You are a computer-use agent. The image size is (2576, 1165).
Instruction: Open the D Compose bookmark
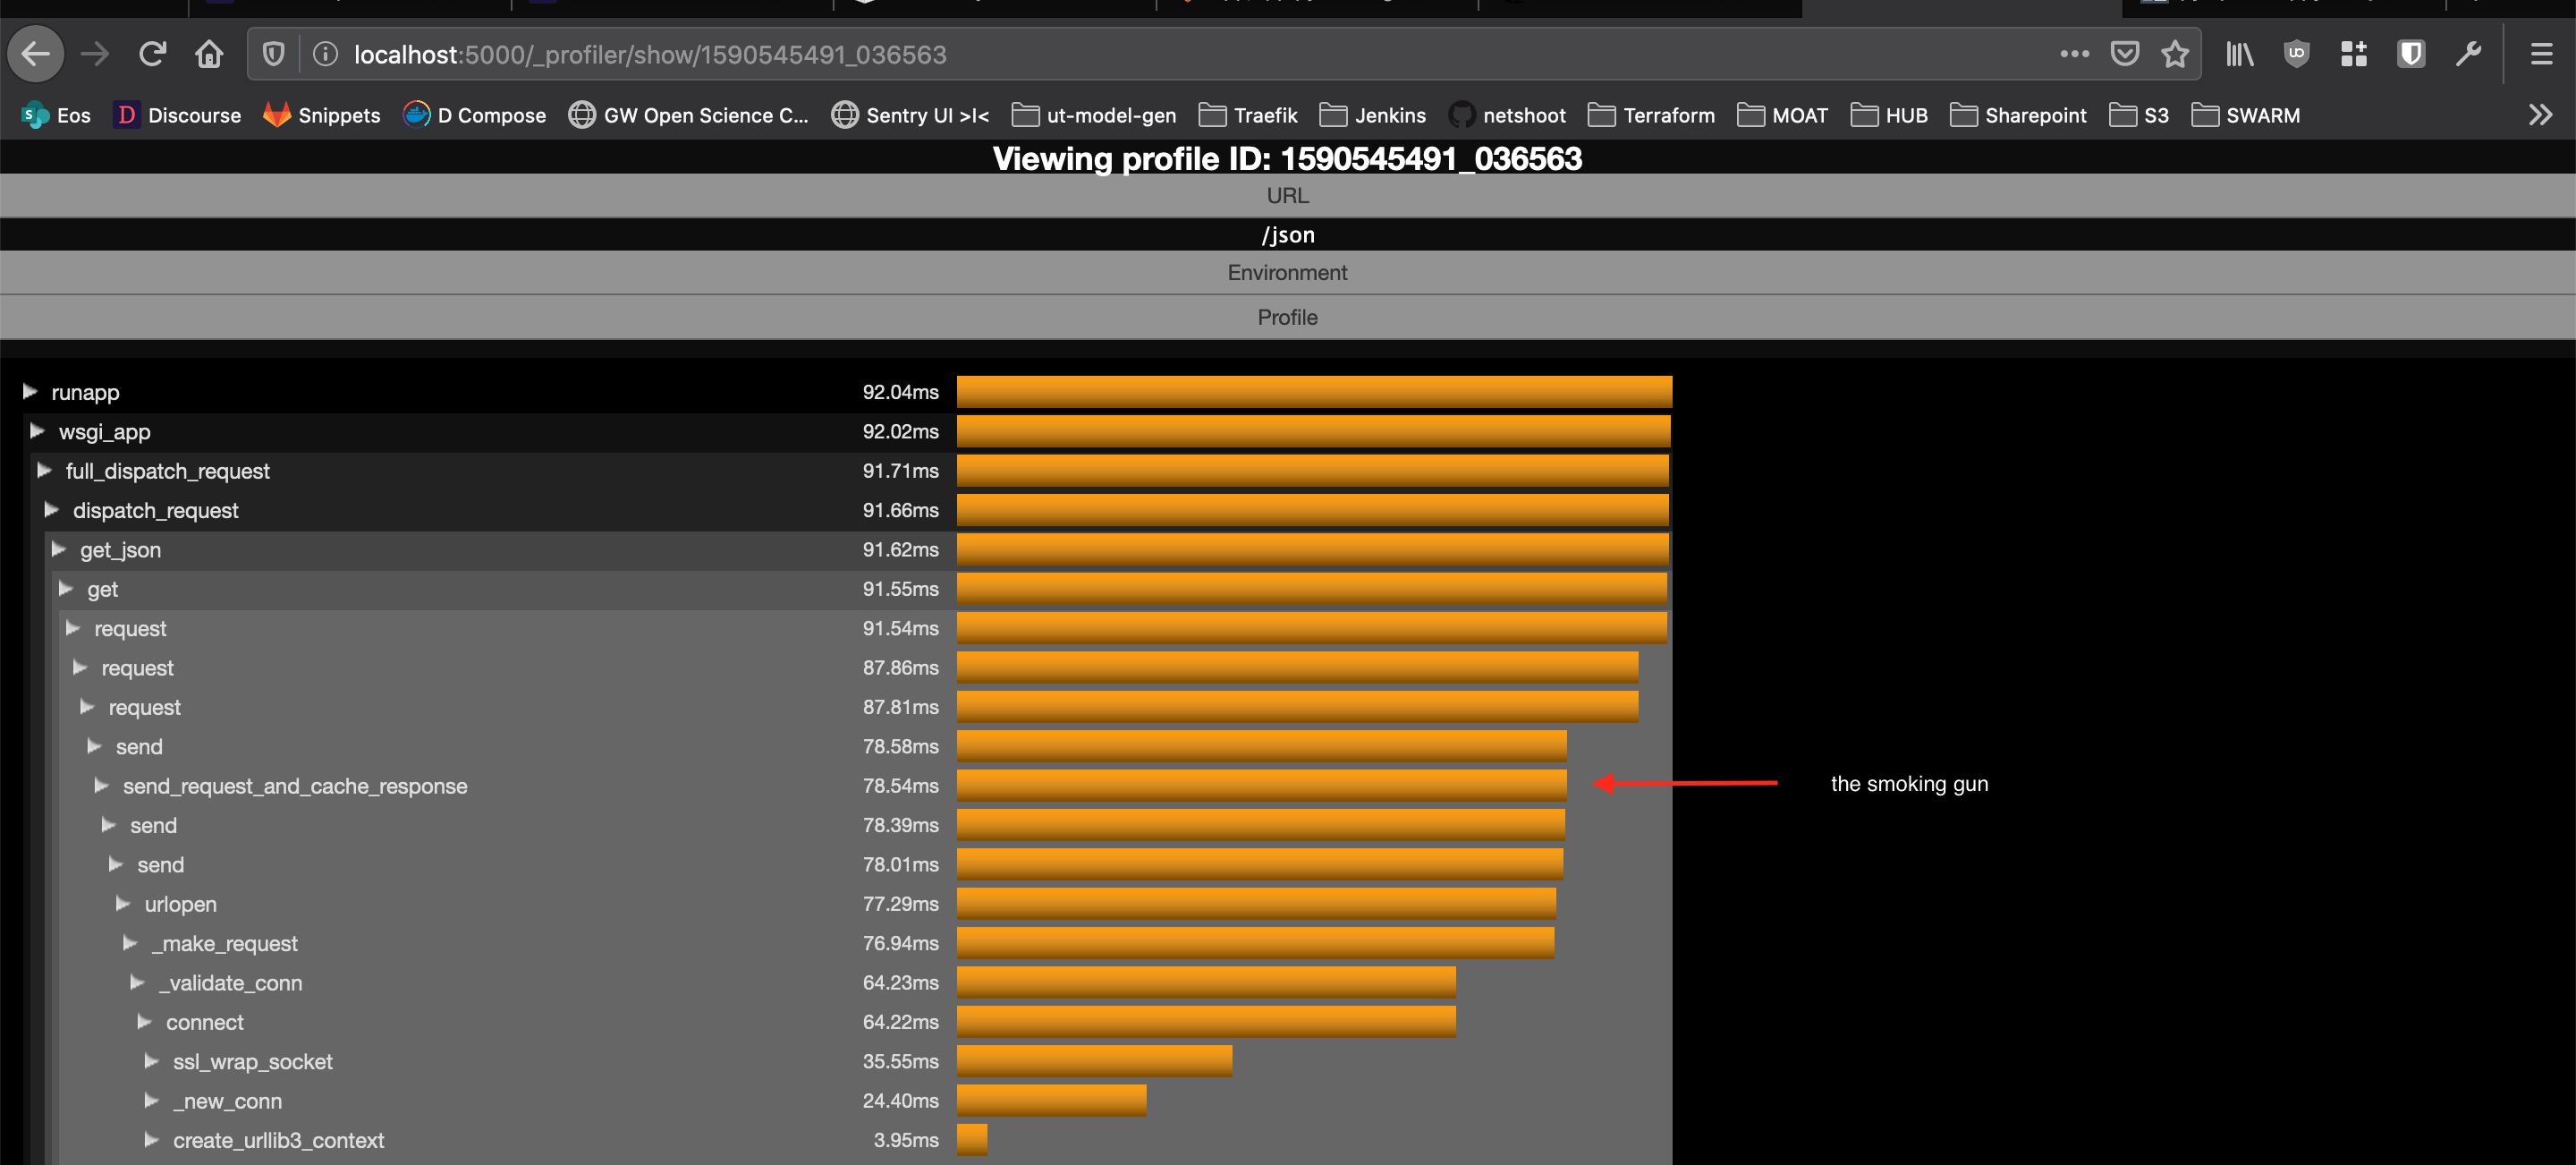(x=474, y=115)
